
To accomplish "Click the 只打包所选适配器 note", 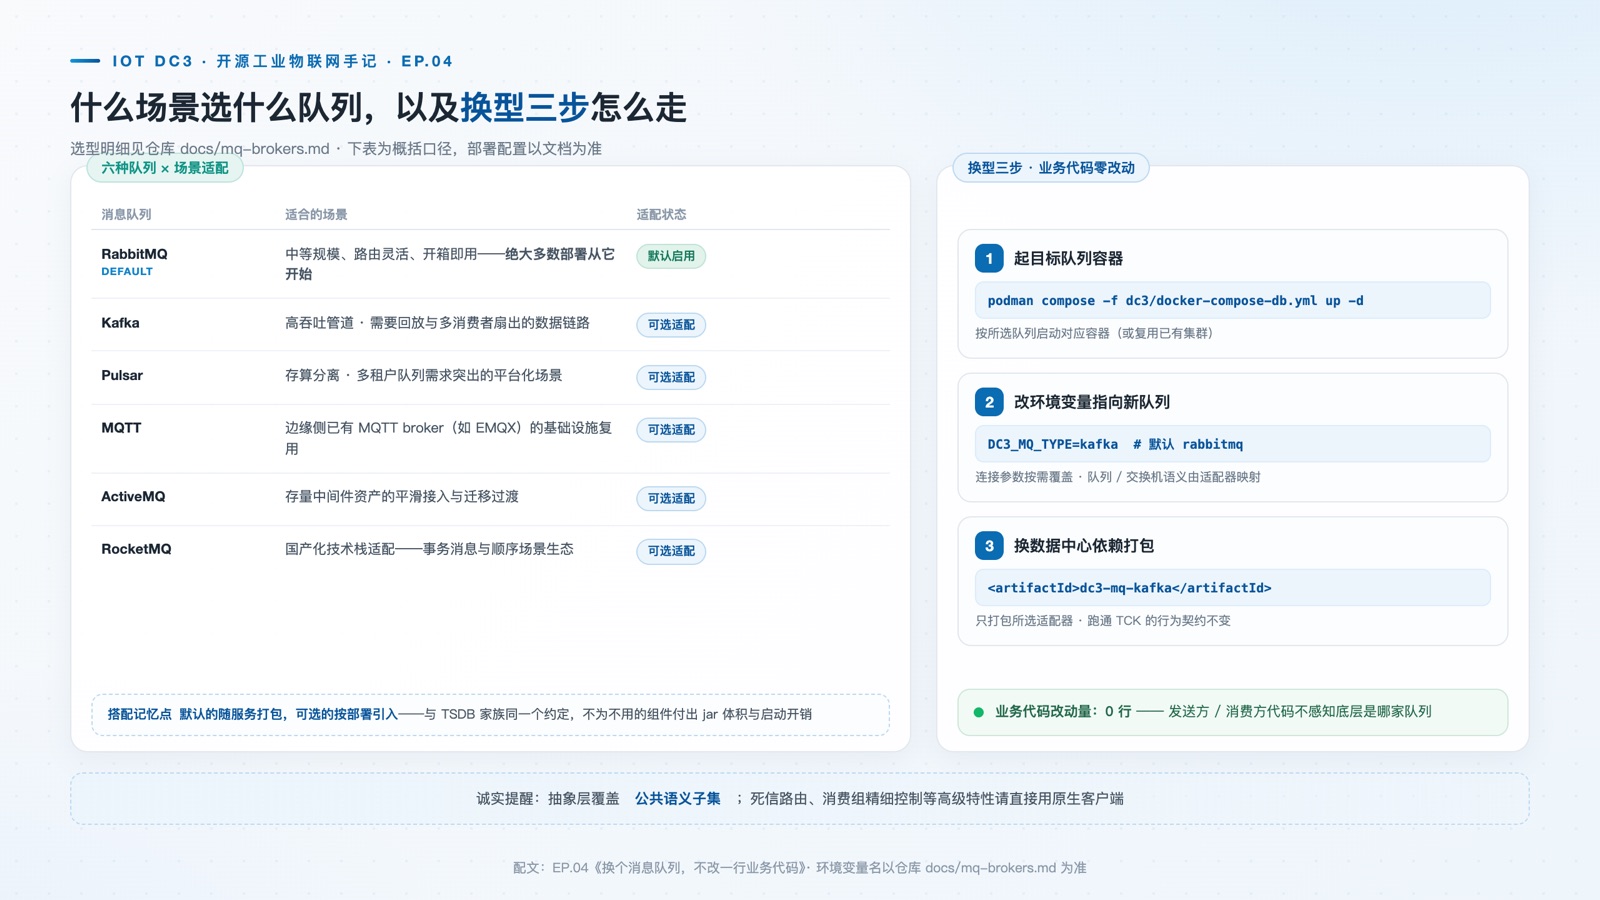I will tap(1103, 621).
